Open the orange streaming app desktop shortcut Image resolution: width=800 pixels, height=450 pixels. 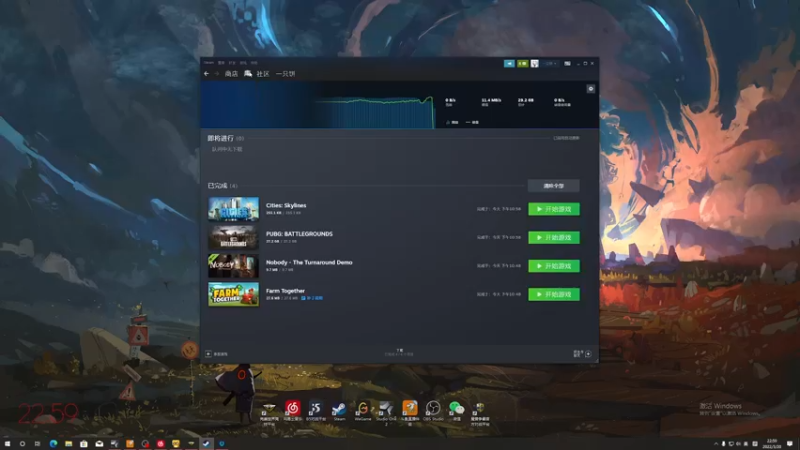[410, 412]
